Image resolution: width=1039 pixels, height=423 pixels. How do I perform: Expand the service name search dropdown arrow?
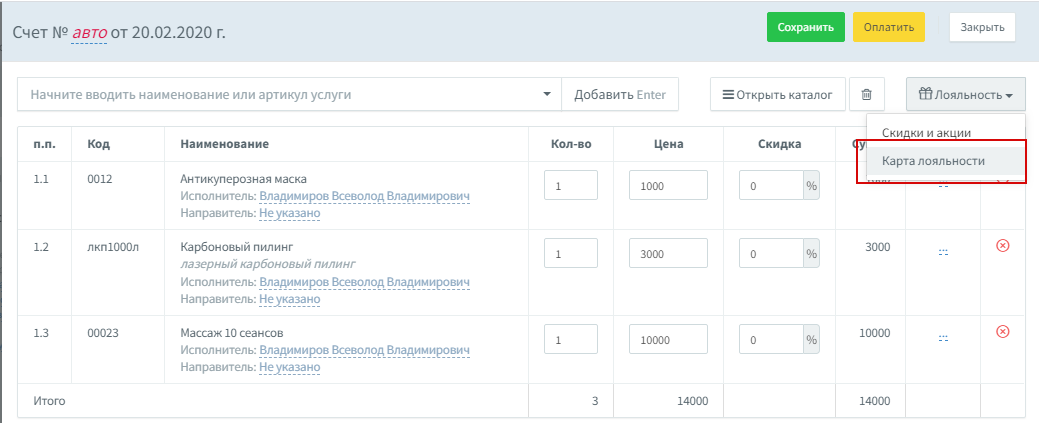tap(547, 94)
